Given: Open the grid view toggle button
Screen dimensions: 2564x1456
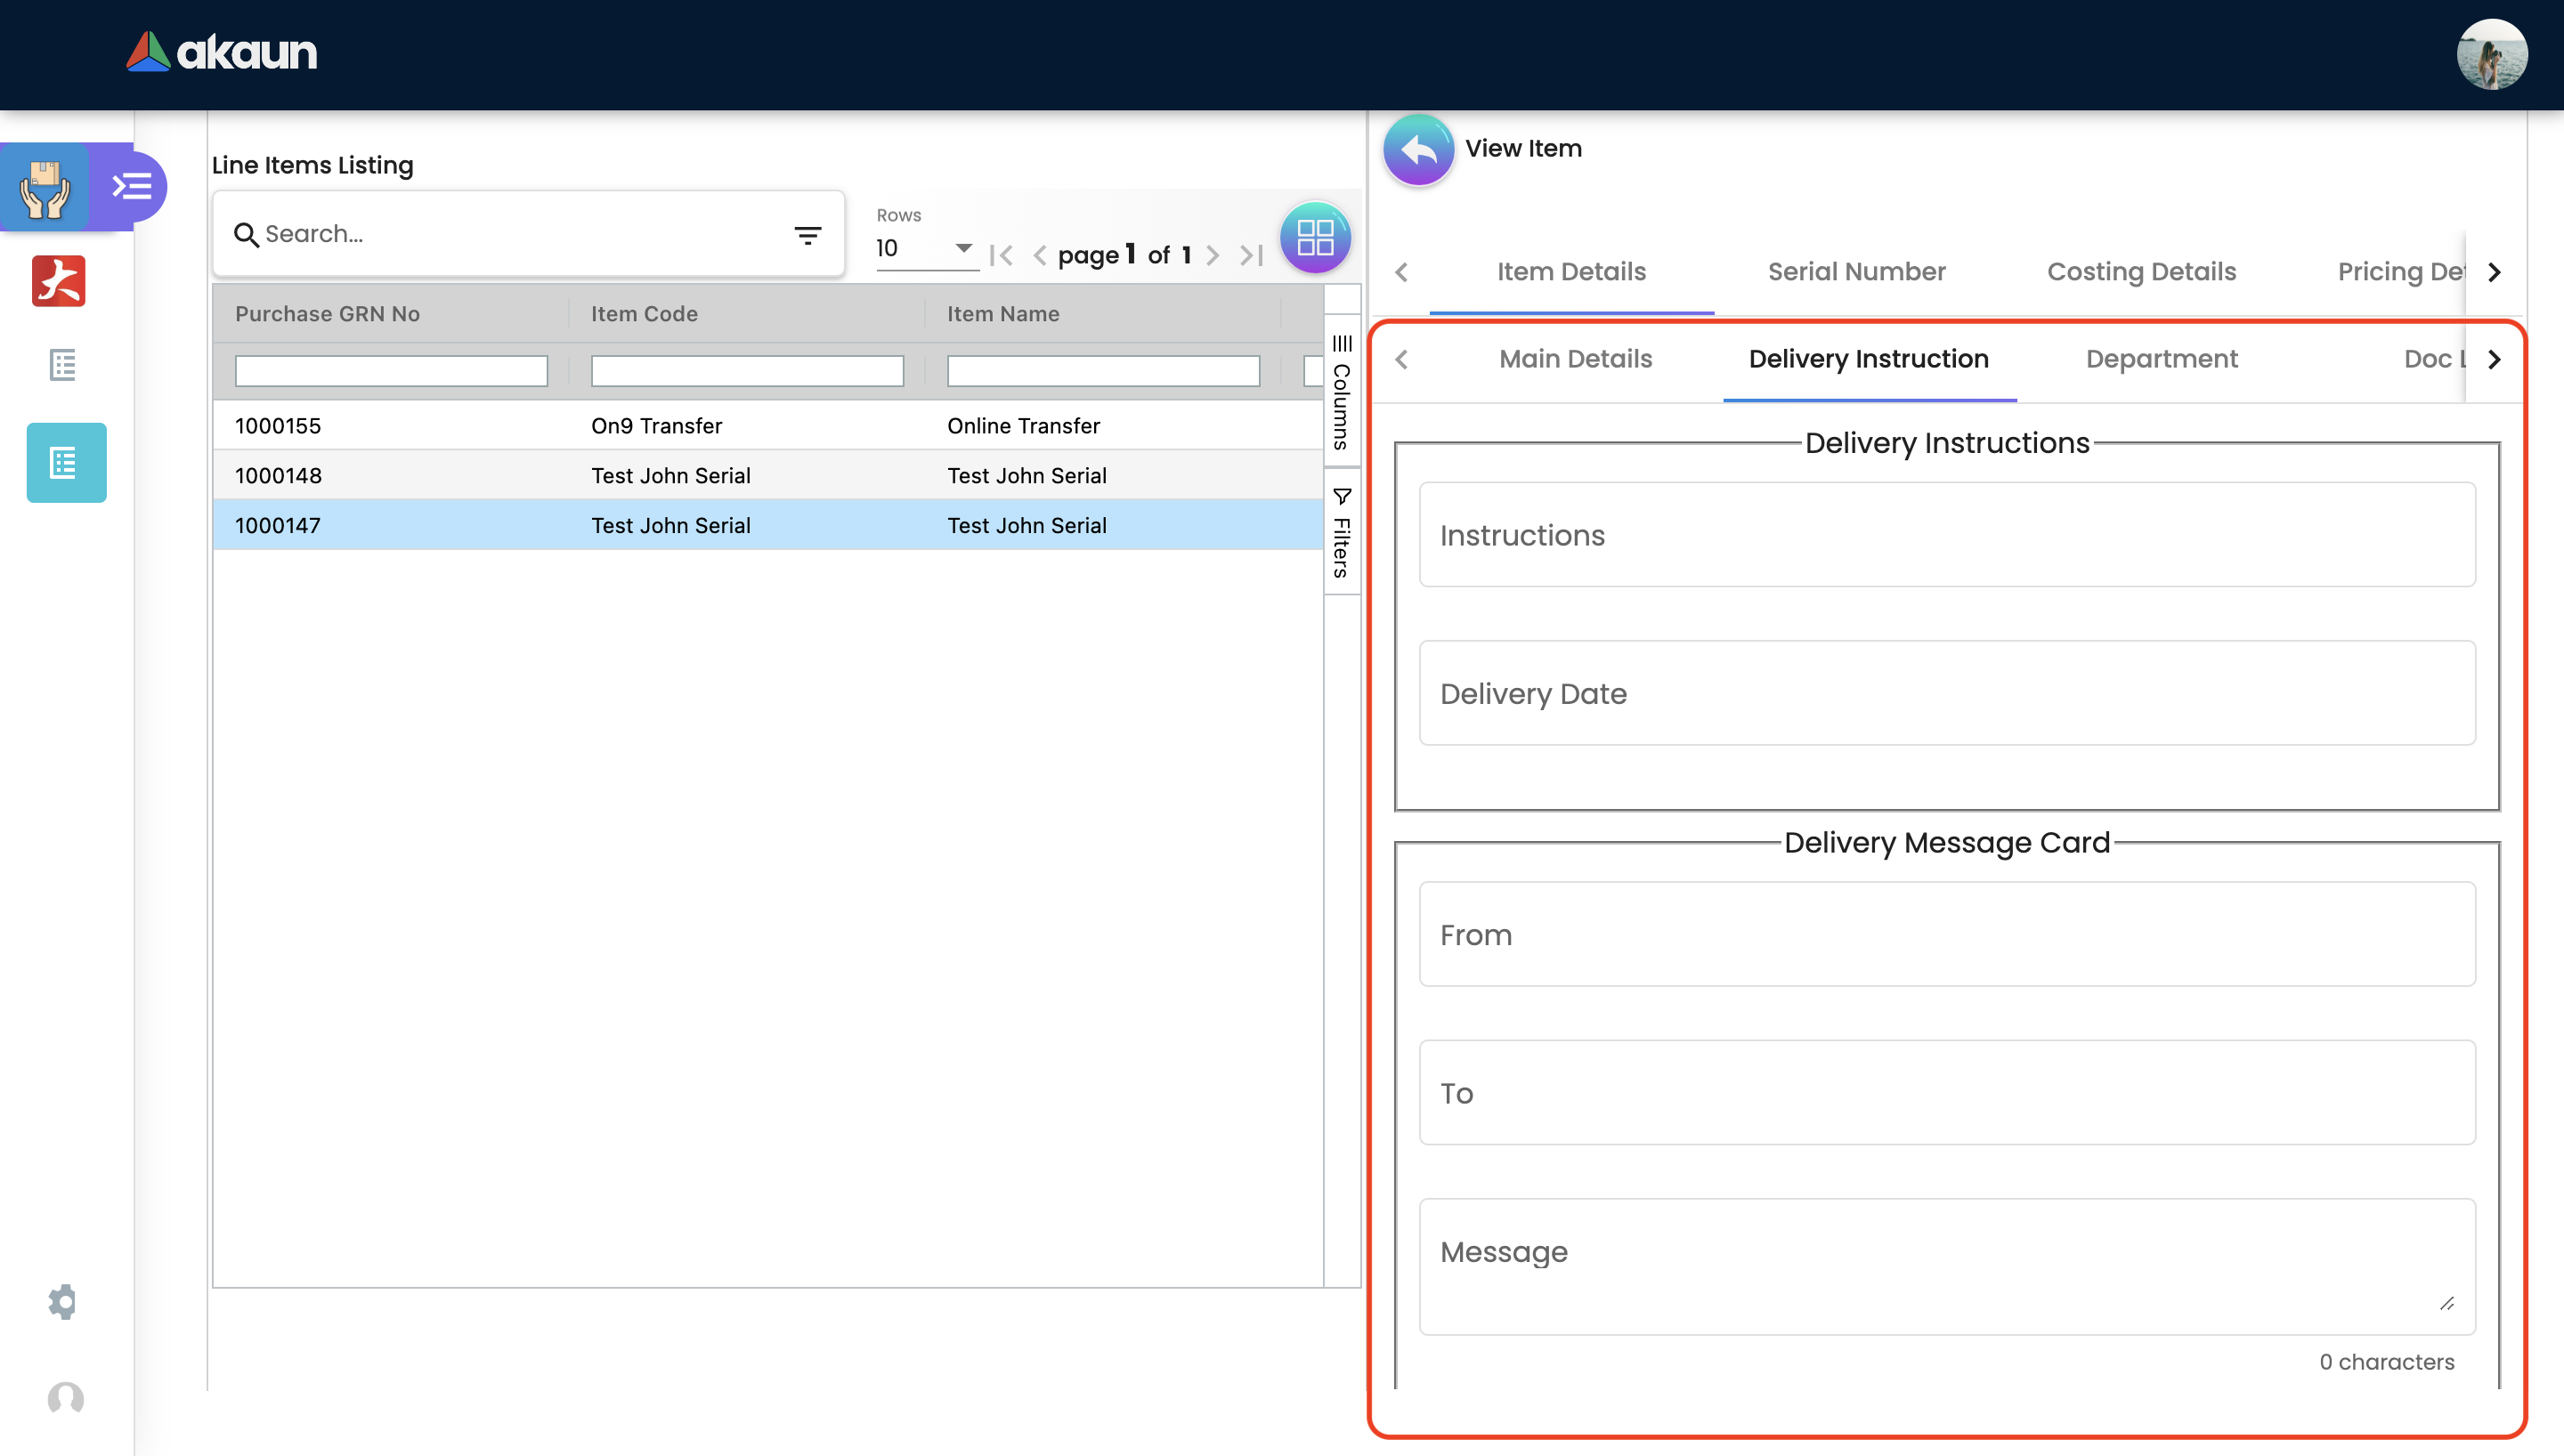Looking at the screenshot, I should [x=1314, y=238].
